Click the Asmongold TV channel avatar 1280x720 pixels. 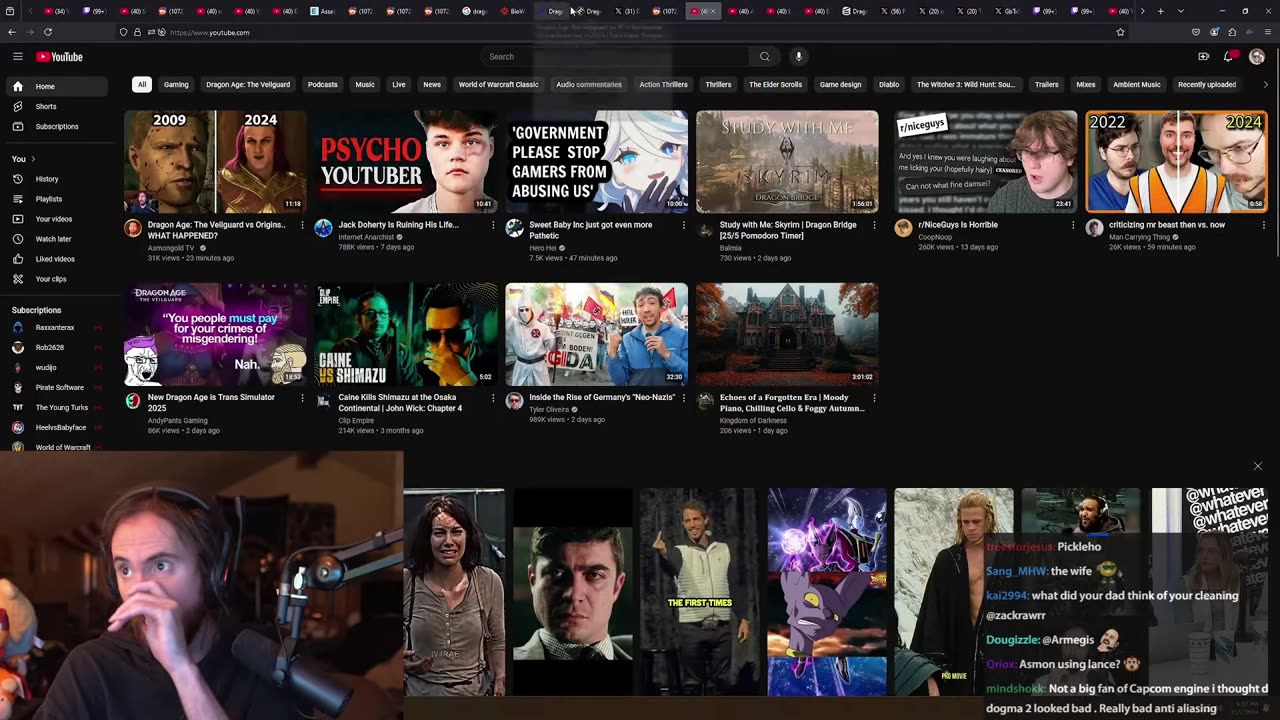132,228
